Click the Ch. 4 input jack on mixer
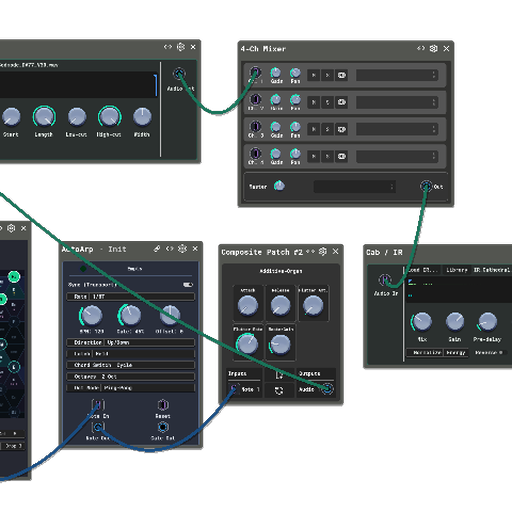 (x=255, y=153)
